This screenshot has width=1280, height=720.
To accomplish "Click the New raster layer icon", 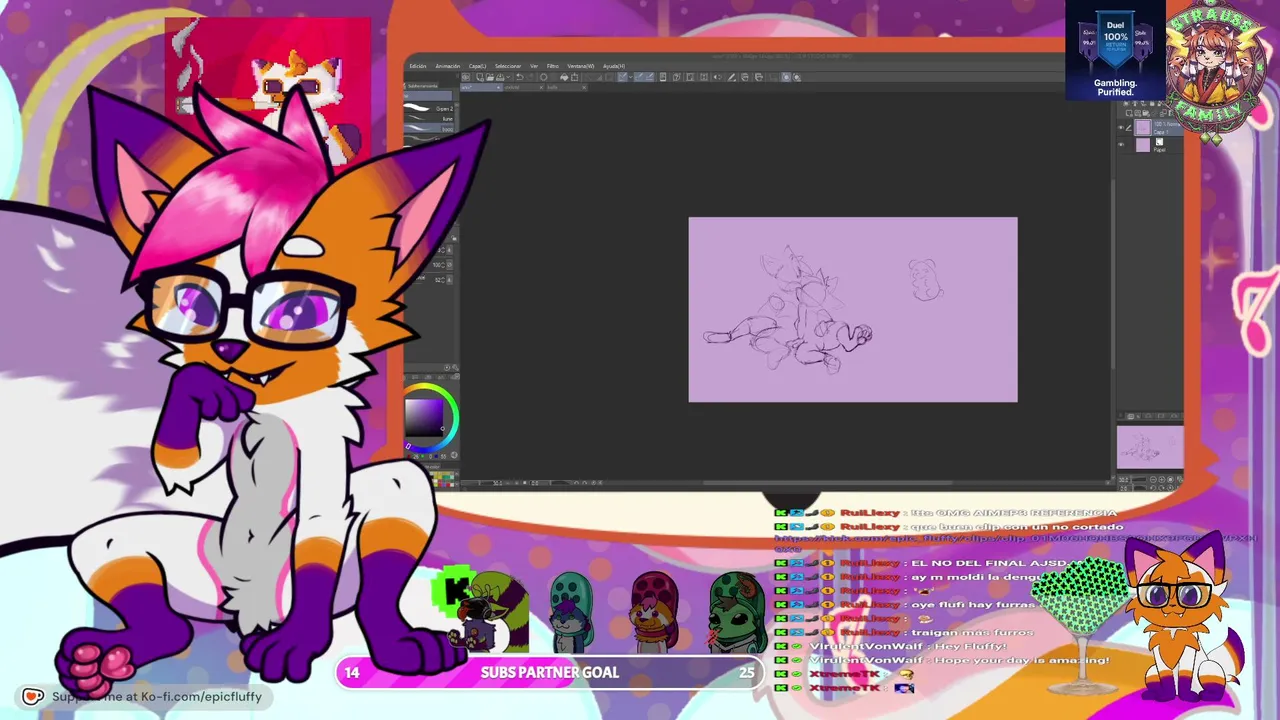I will [1129, 113].
